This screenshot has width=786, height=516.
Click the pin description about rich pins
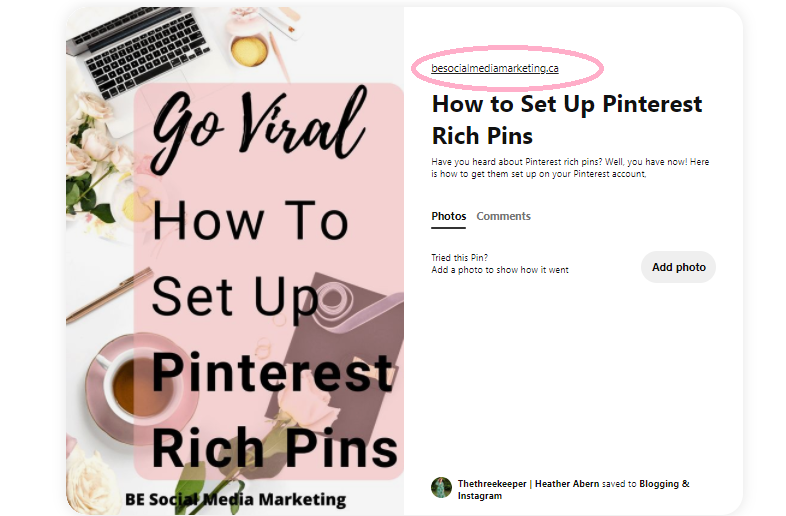570,168
